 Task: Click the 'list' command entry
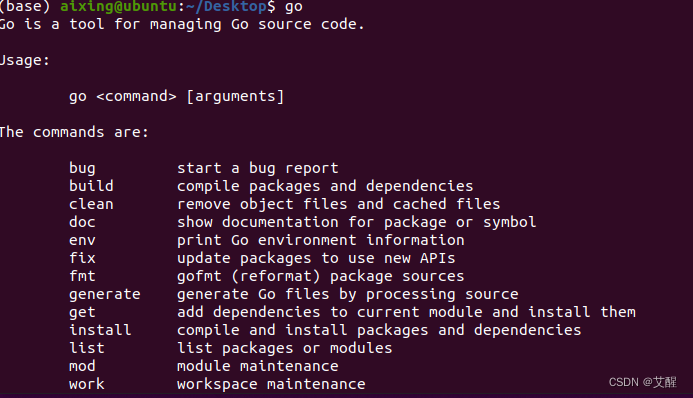coord(87,348)
